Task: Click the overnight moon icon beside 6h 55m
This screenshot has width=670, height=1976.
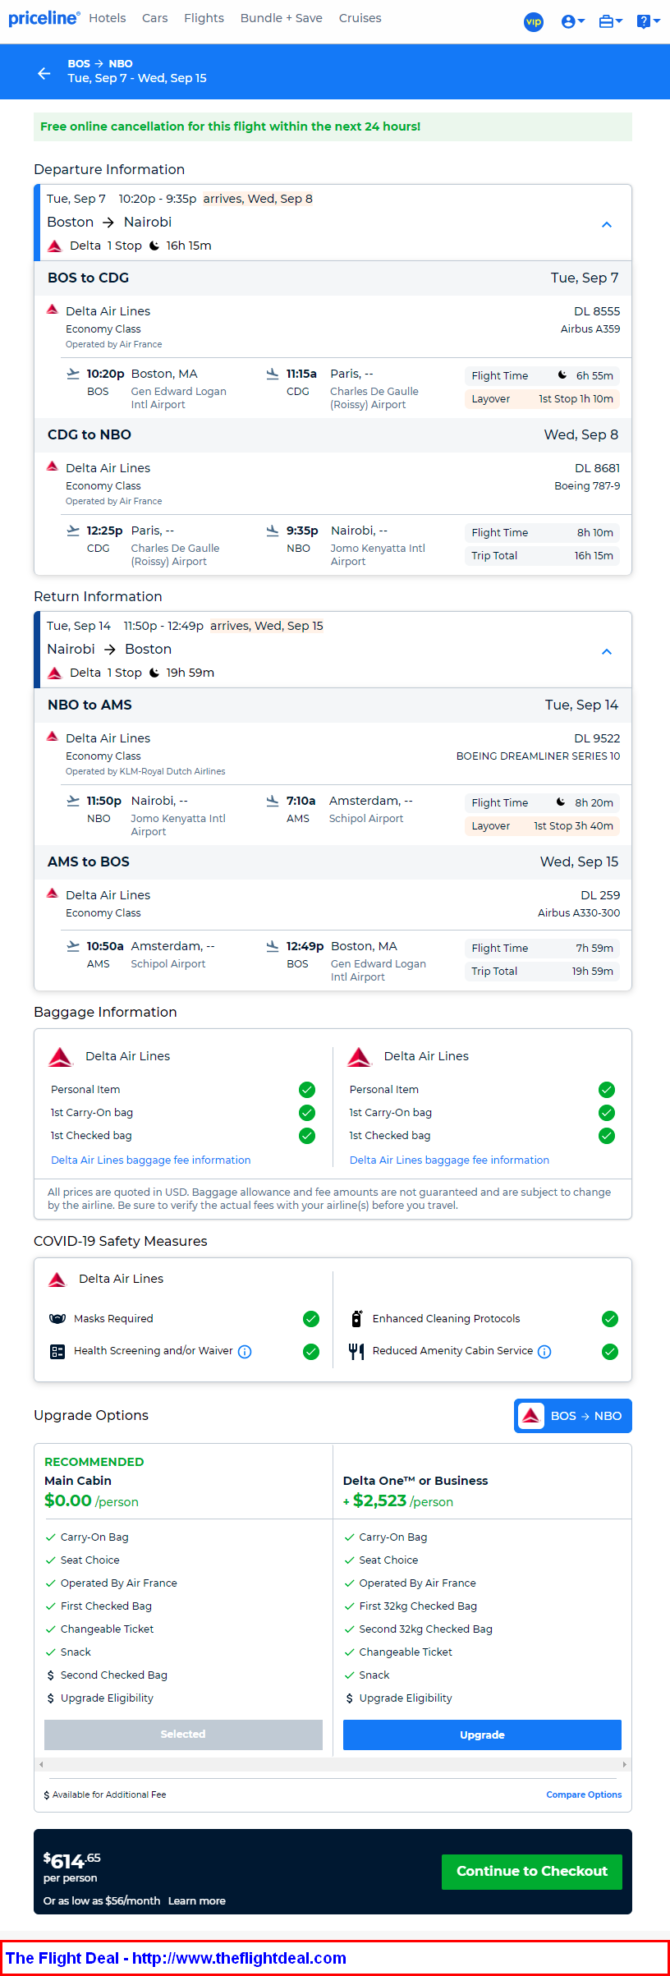Action: [x=562, y=375]
